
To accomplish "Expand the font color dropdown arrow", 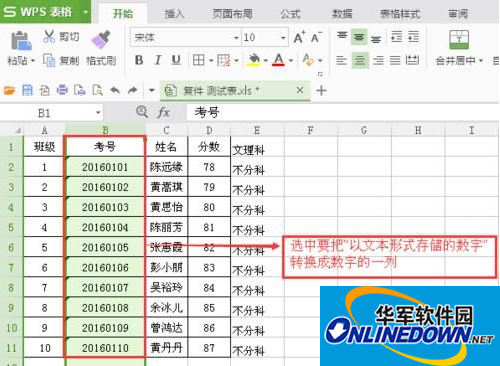I will pyautogui.click(x=291, y=61).
